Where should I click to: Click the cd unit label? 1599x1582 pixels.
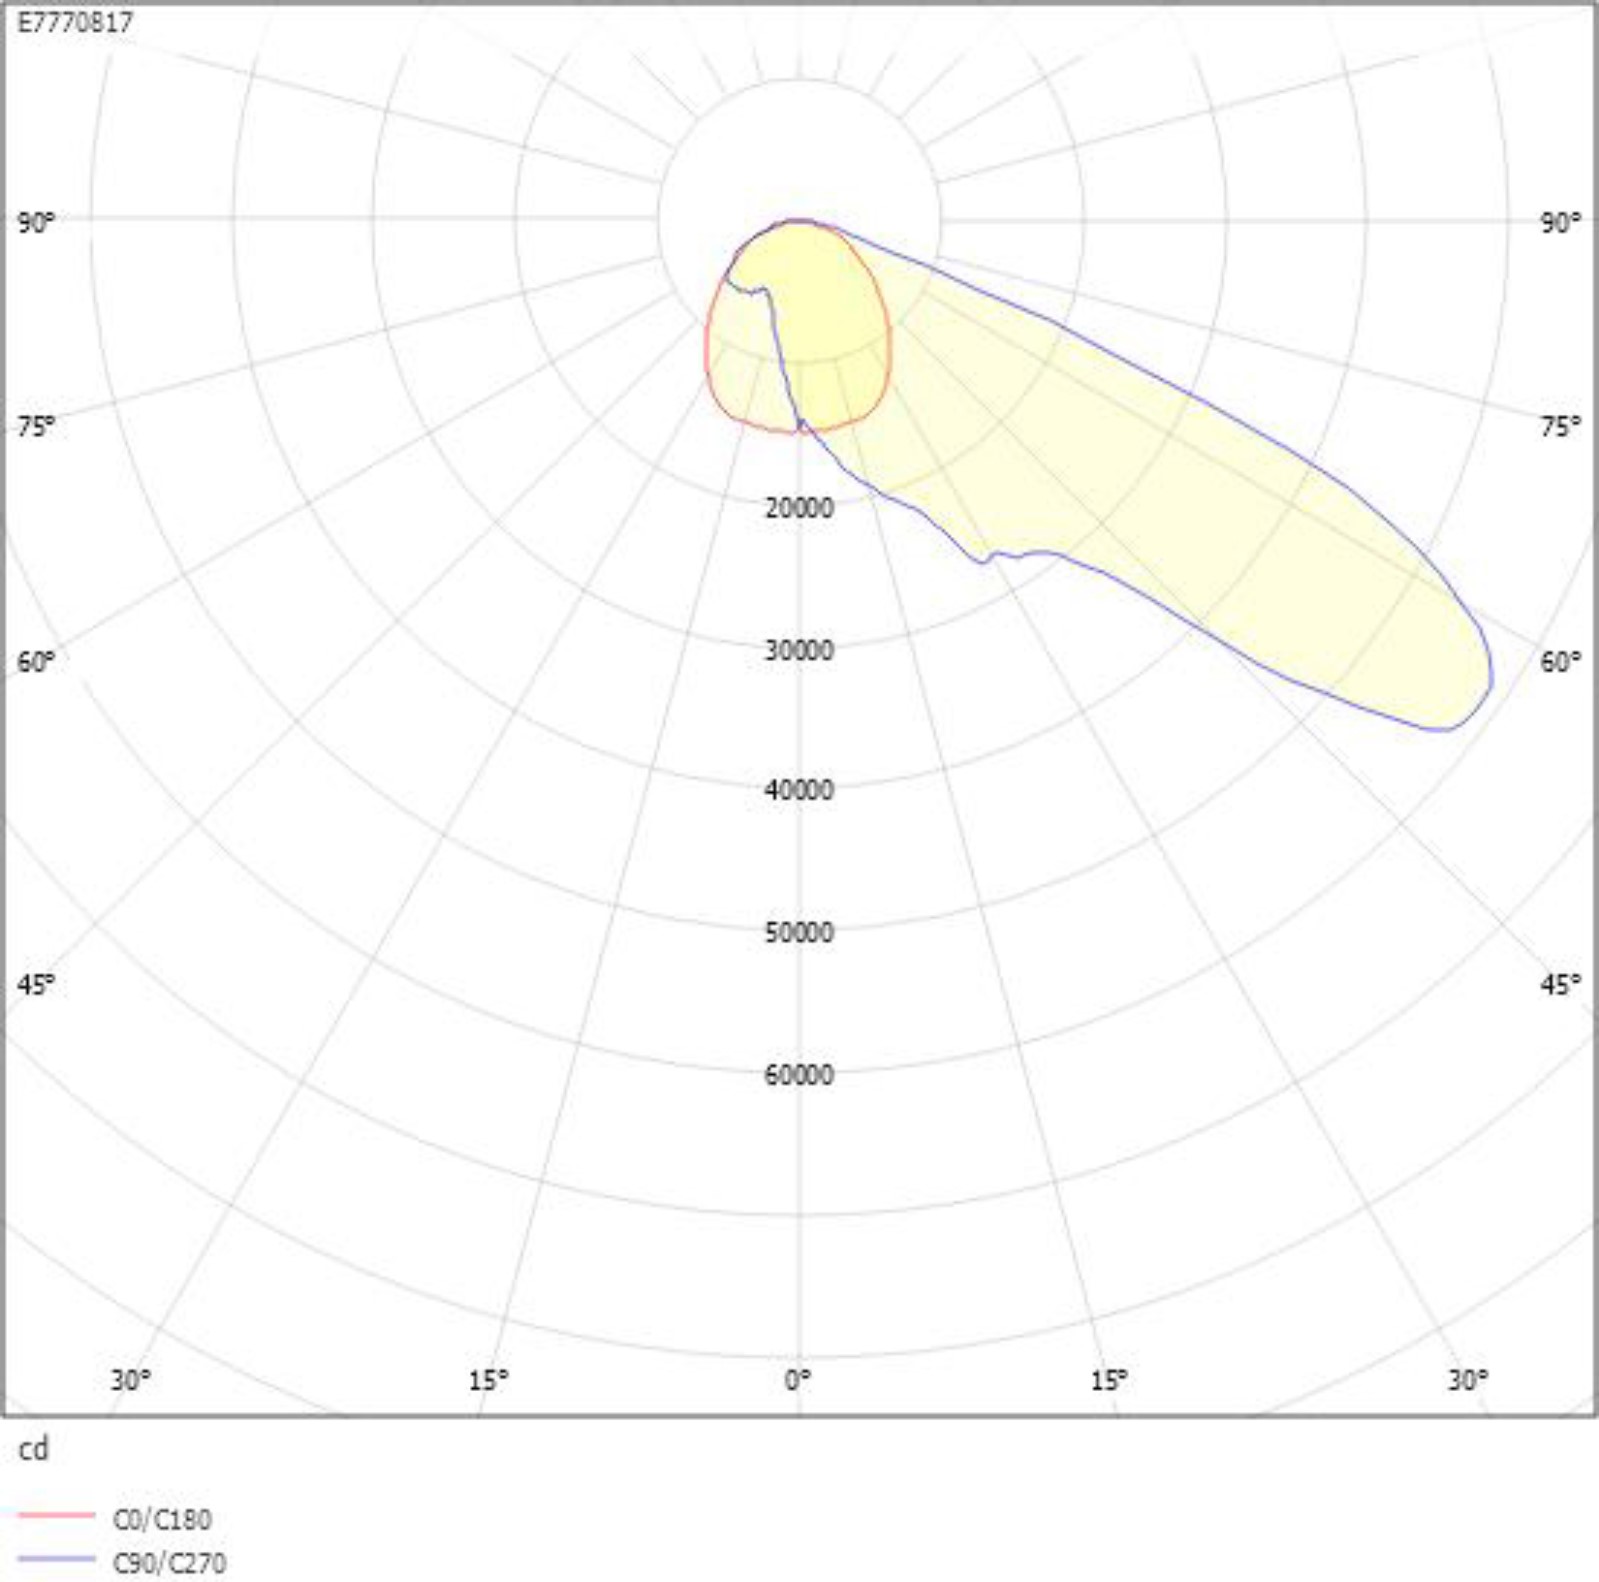pyautogui.click(x=33, y=1449)
